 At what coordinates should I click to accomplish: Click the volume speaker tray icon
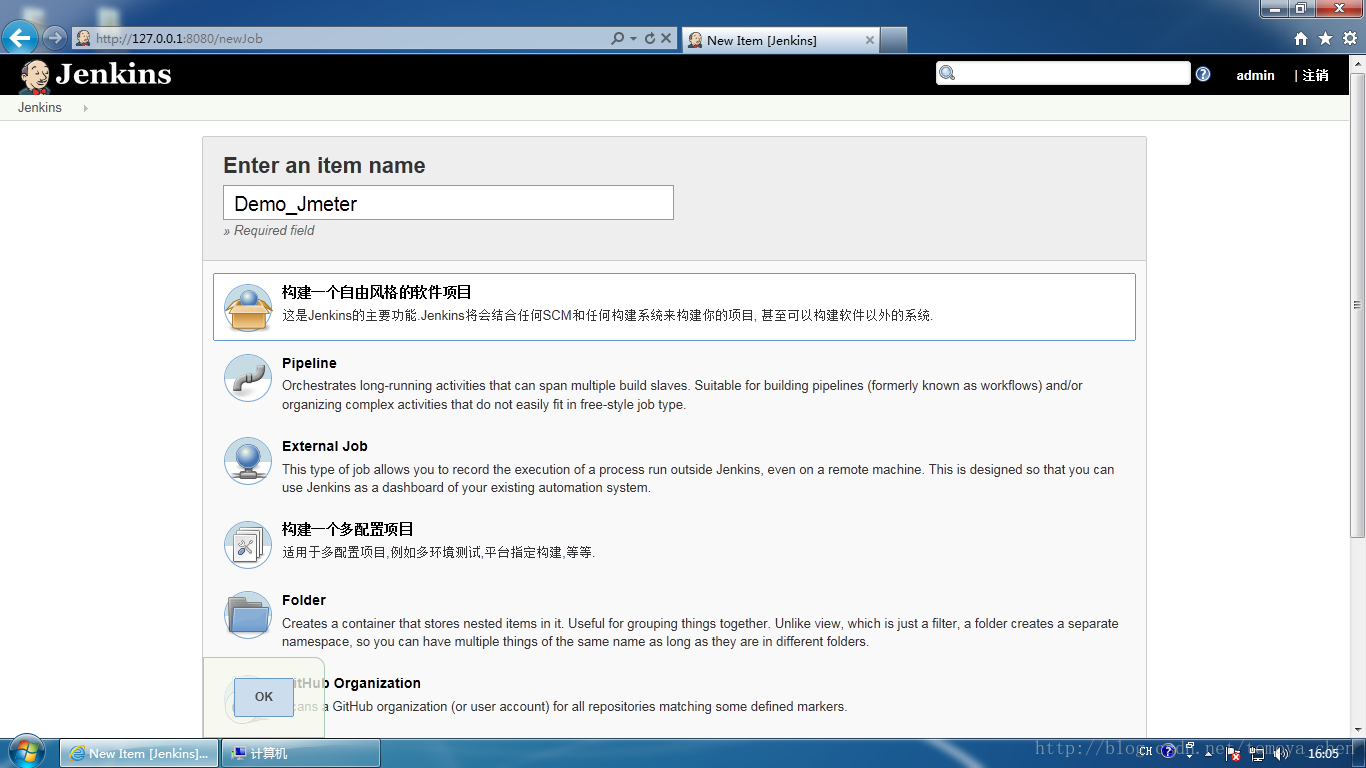(1281, 754)
